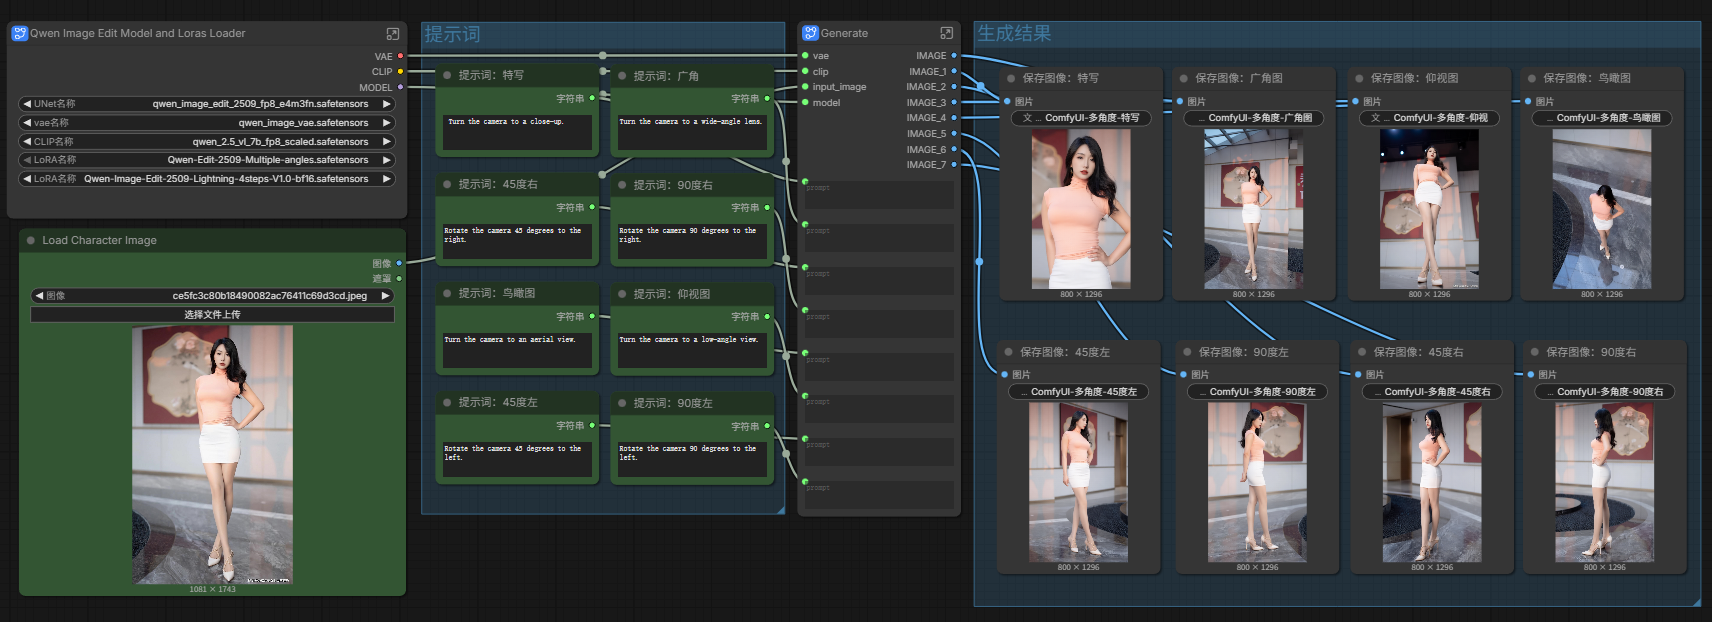Click previous arrow on the CLIP名称 selector
Image resolution: width=1712 pixels, height=622 pixels.
coord(27,142)
